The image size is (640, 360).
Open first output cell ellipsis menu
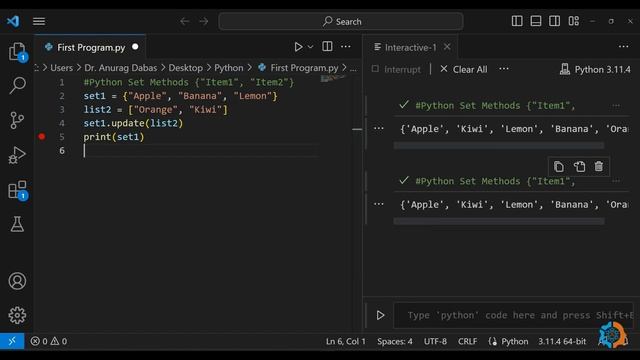[379, 128]
